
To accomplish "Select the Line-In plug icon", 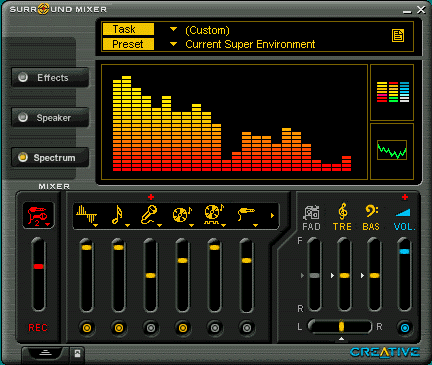I will click(246, 214).
